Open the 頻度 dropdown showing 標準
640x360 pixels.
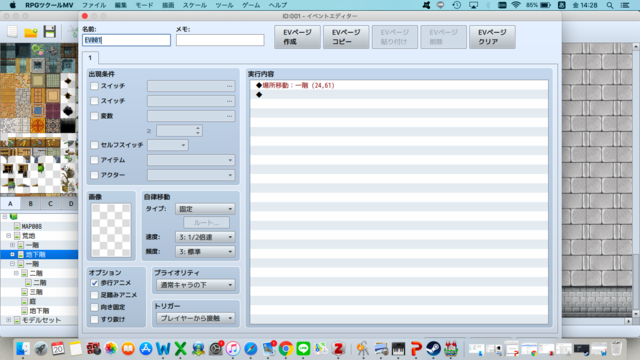pos(205,252)
